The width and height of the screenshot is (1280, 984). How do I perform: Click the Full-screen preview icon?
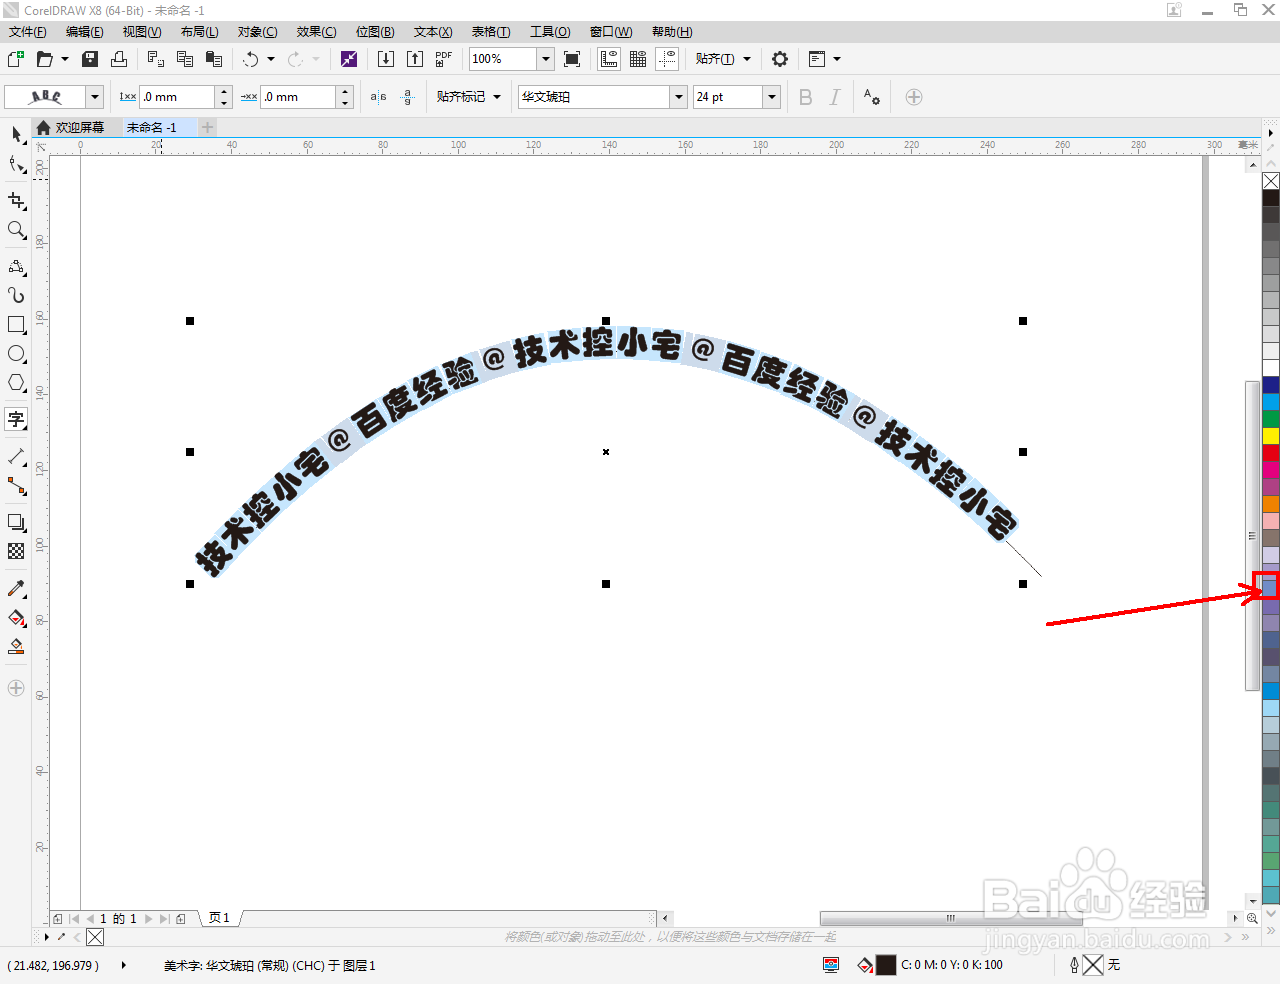click(x=572, y=59)
